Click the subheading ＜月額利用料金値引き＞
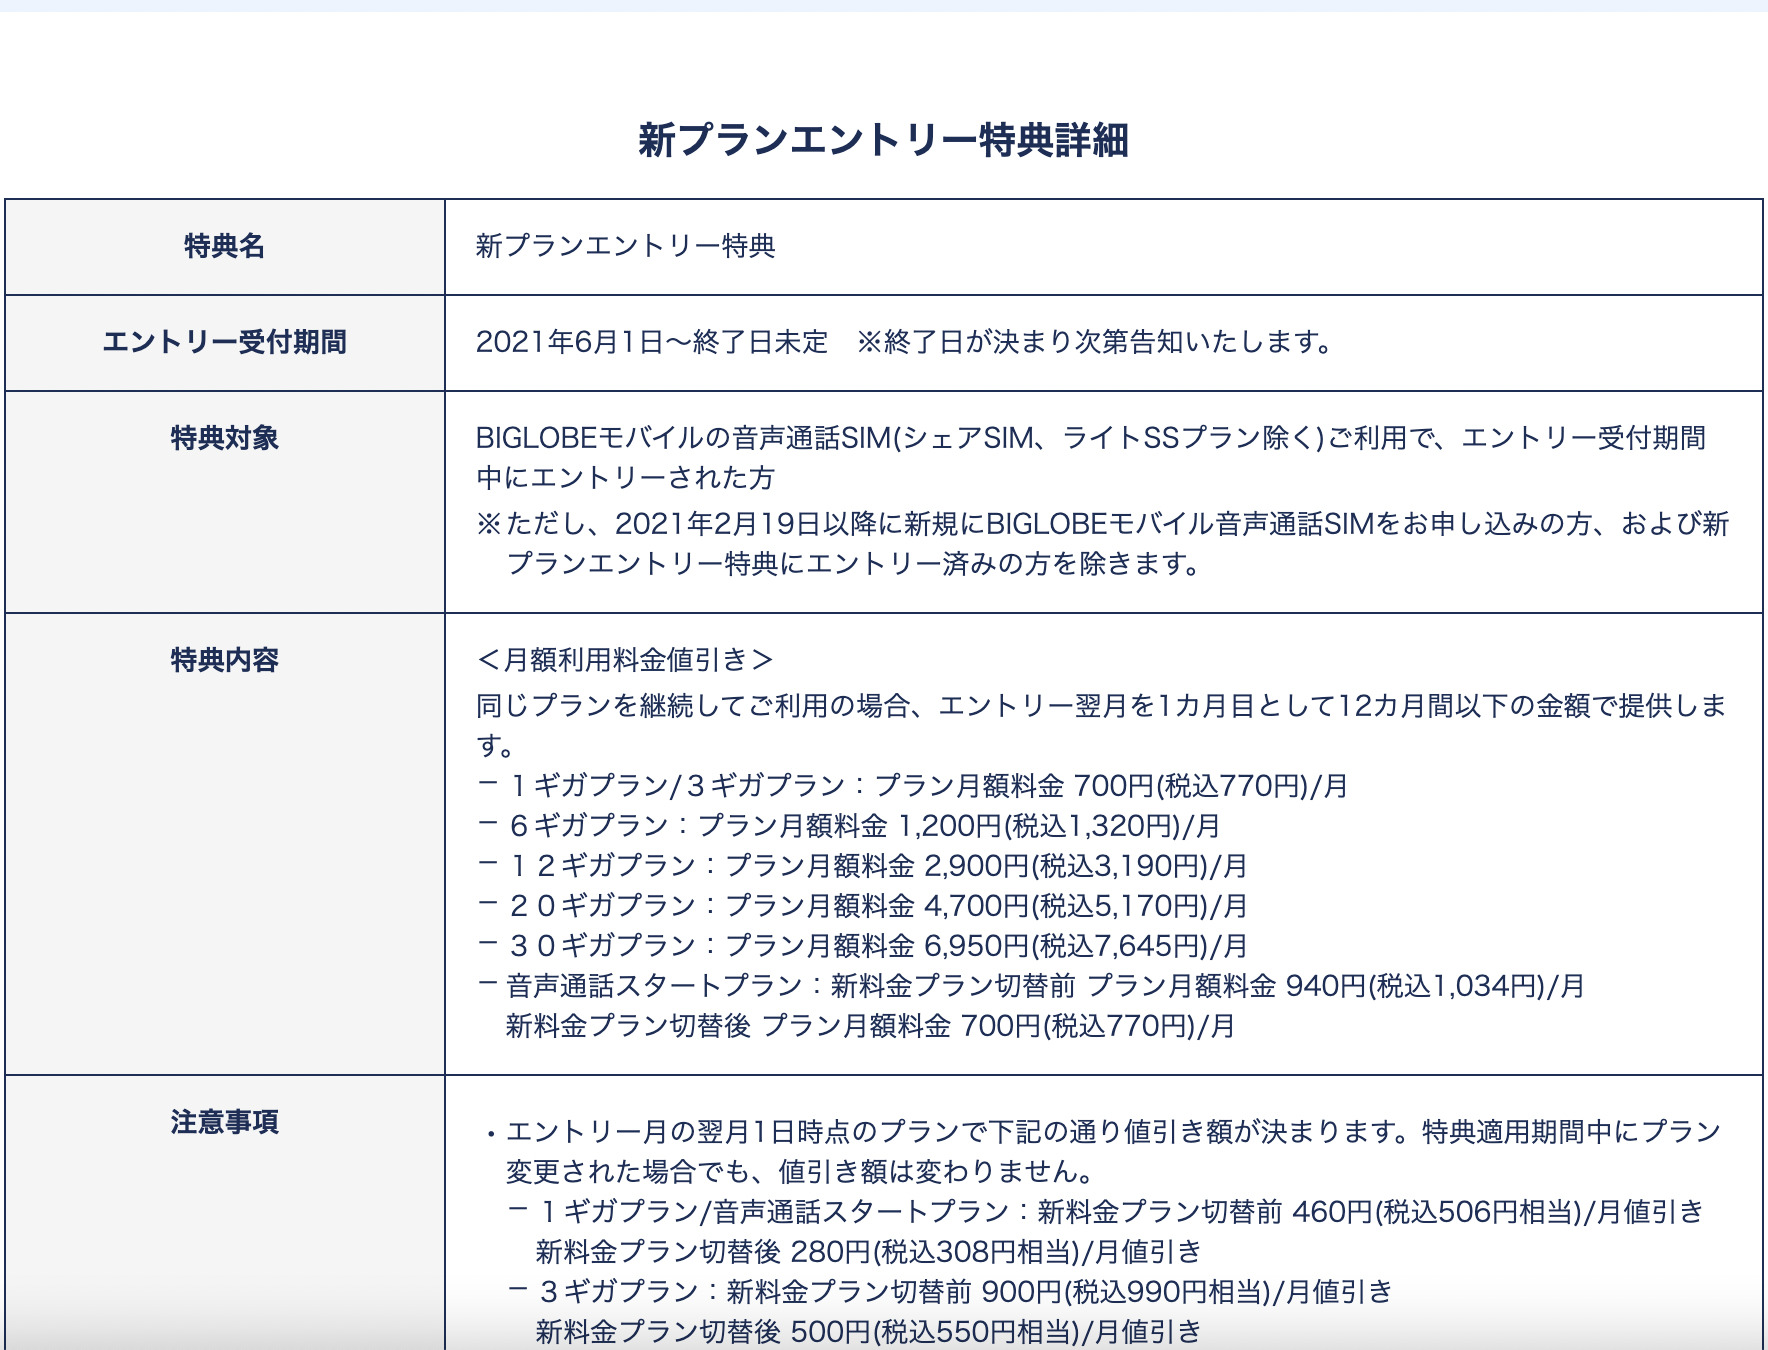The width and height of the screenshot is (1768, 1350). click(x=626, y=660)
